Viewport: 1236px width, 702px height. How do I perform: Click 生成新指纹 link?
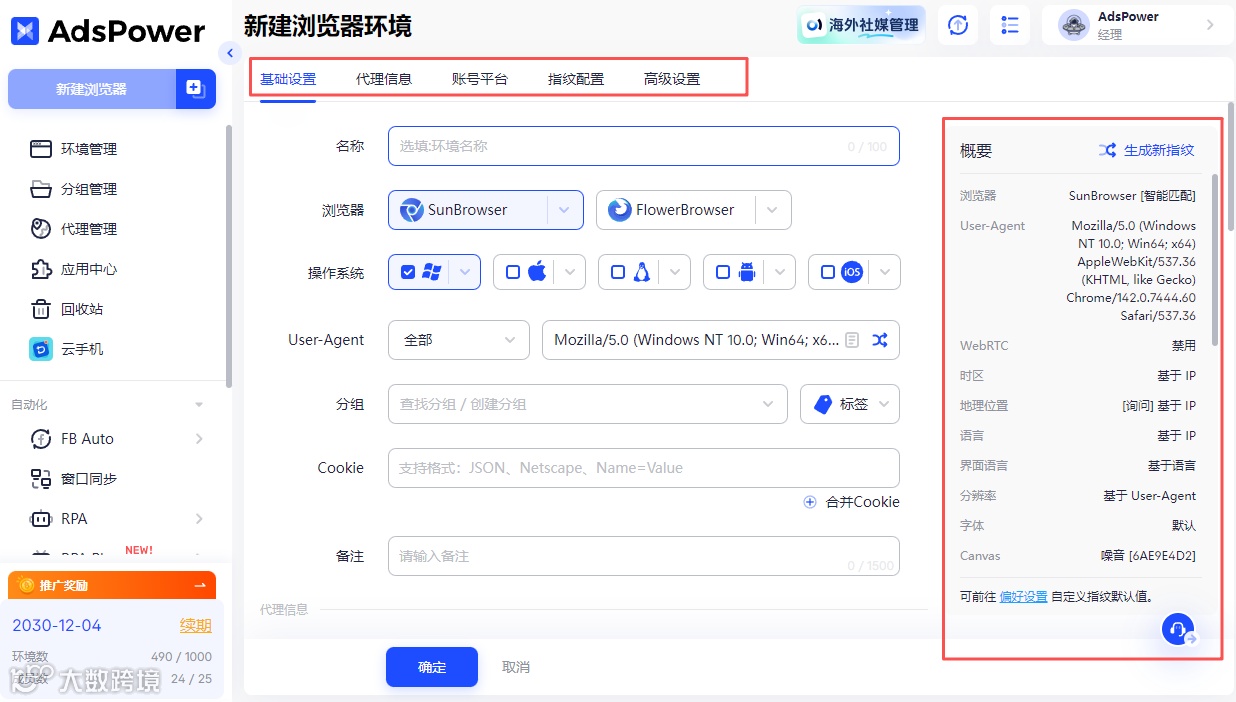coord(1147,150)
